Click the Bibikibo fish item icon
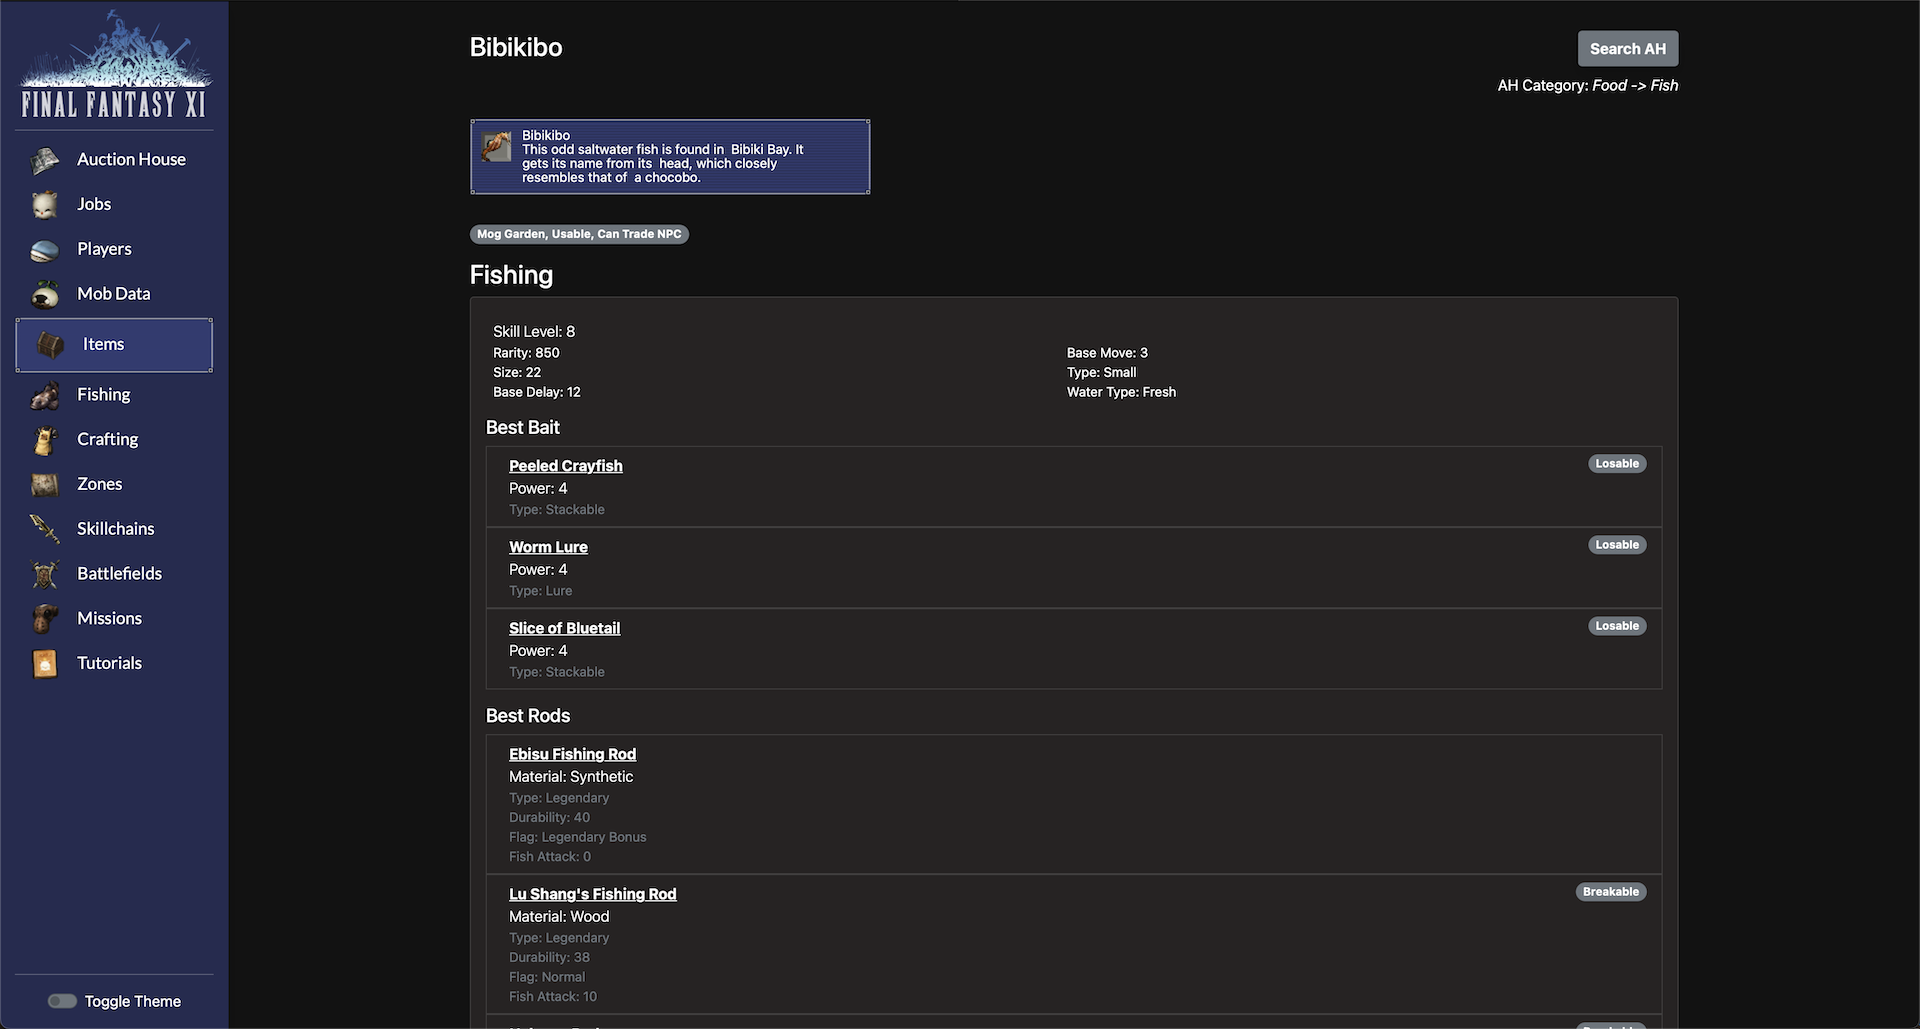The image size is (1920, 1029). [x=496, y=146]
